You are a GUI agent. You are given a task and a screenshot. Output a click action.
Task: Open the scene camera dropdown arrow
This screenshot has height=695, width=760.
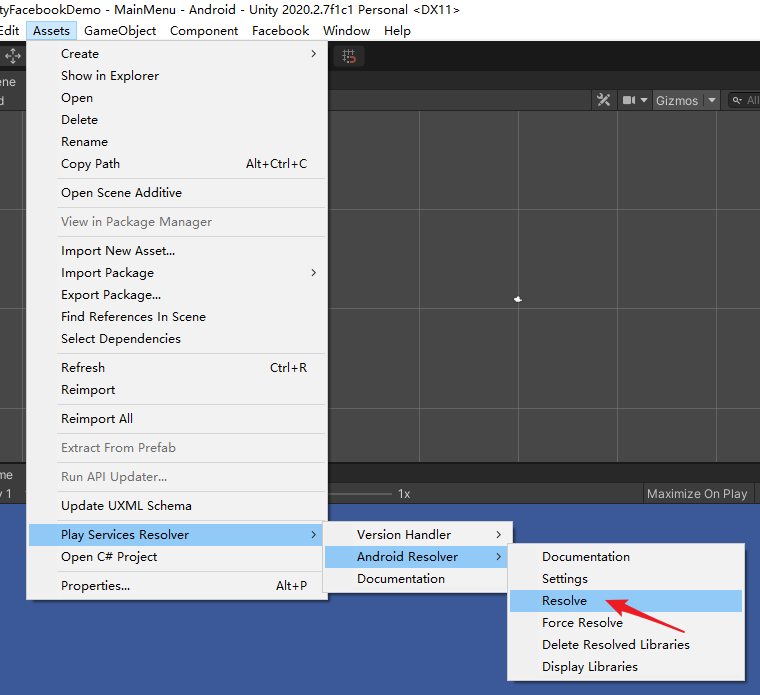pyautogui.click(x=644, y=100)
